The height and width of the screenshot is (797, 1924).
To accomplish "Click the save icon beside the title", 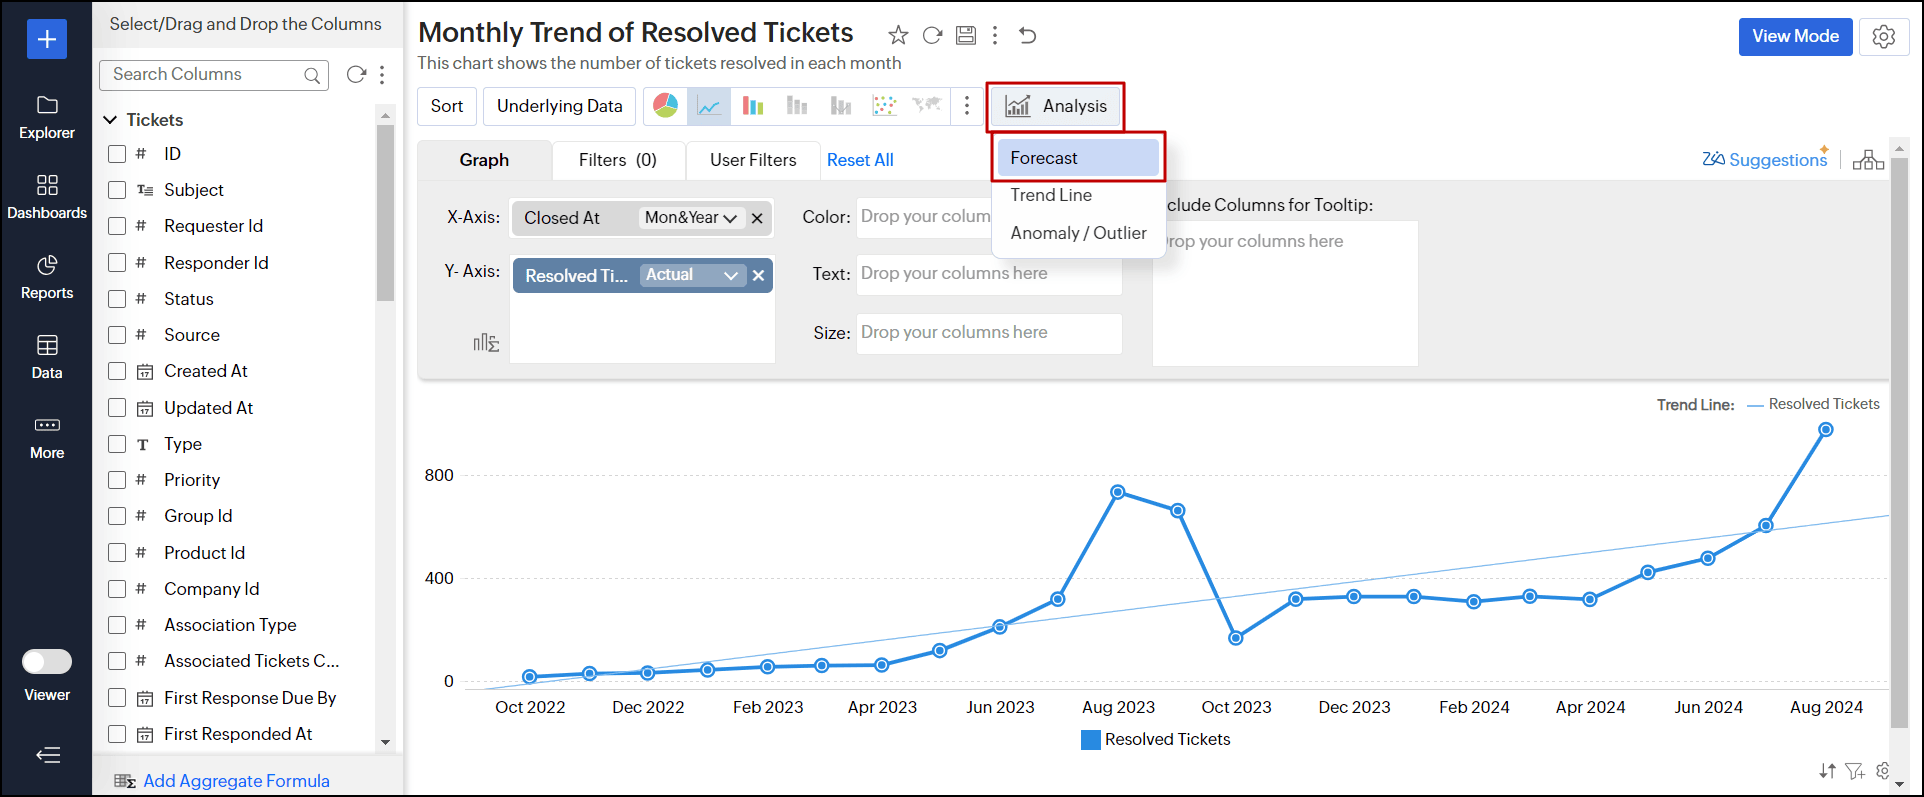I will coord(965,36).
